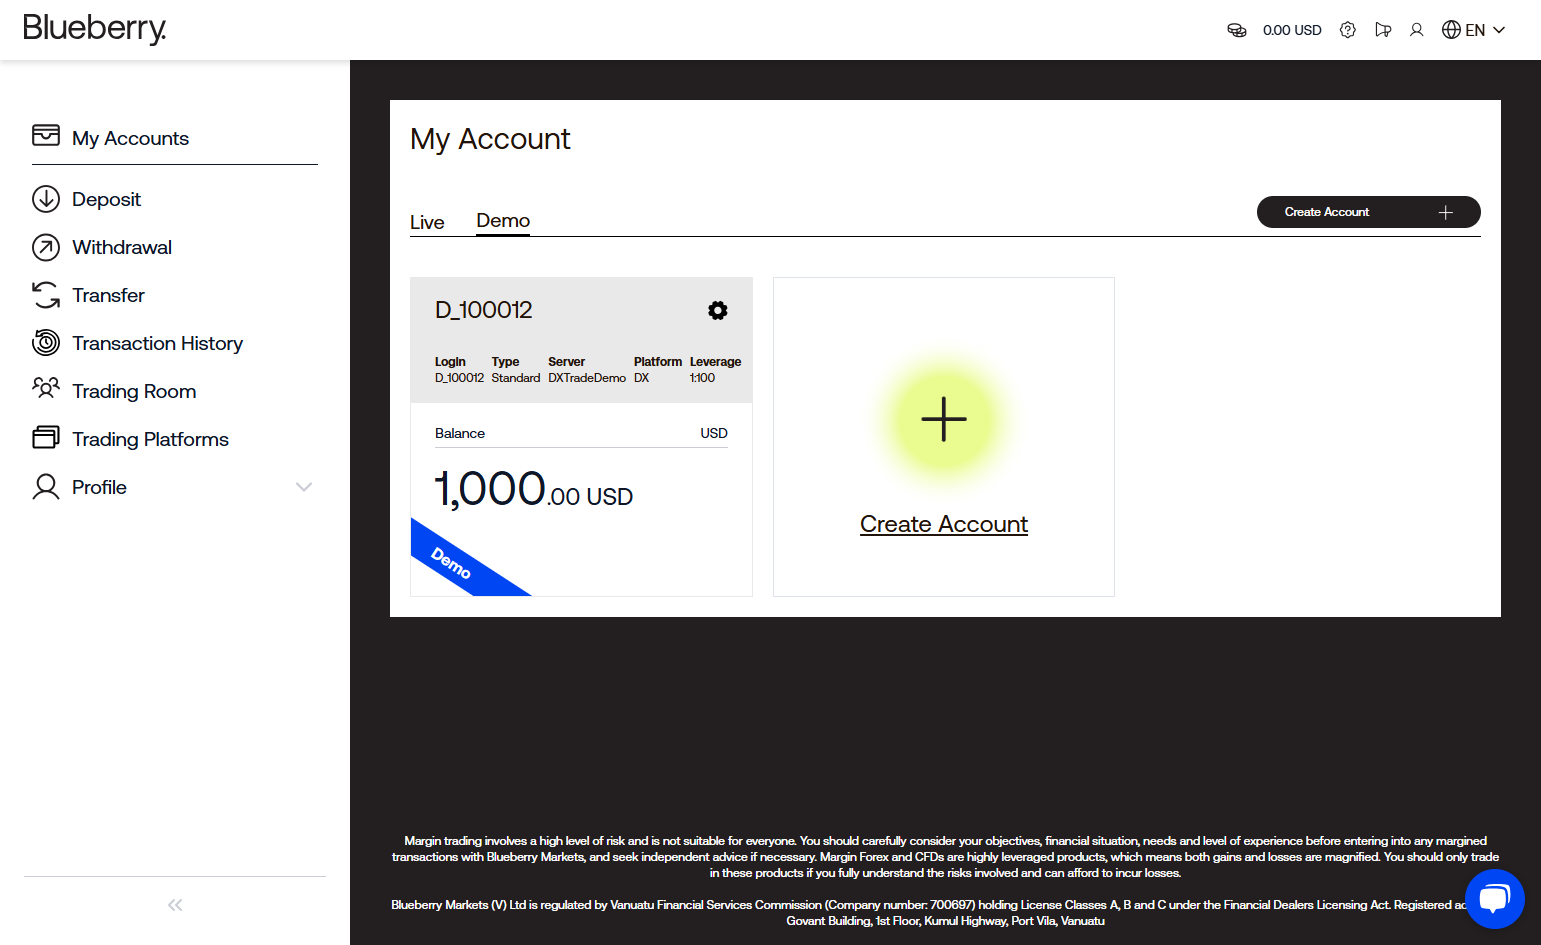Click the user profile icon in header

(x=1416, y=30)
